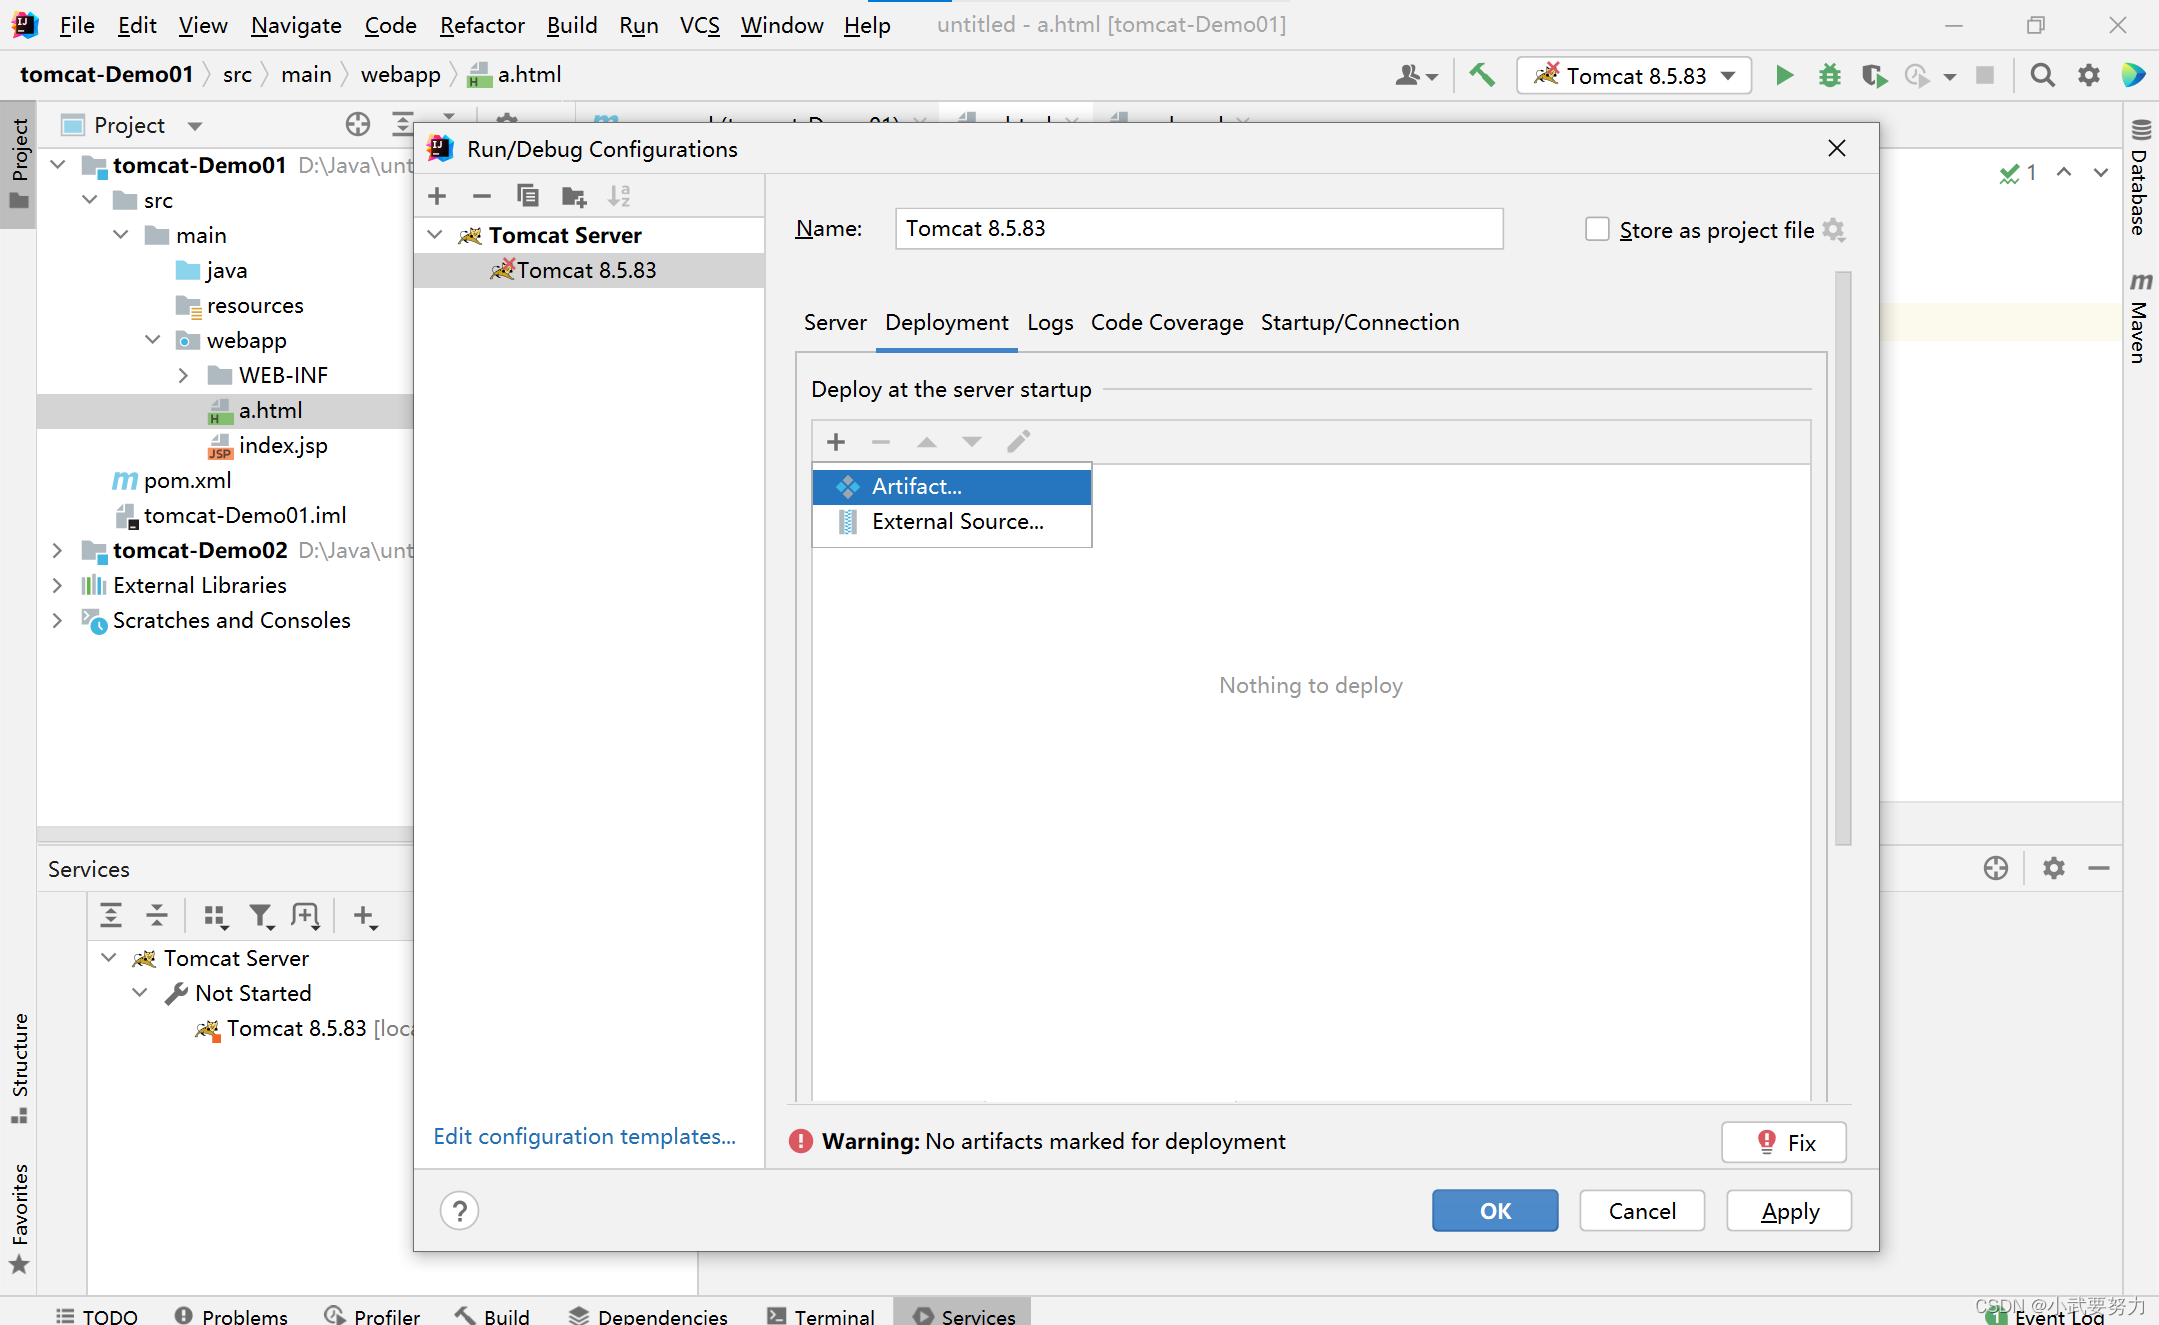This screenshot has height=1325, width=2159.
Task: Click the Copy Configuration icon
Action: 527,196
